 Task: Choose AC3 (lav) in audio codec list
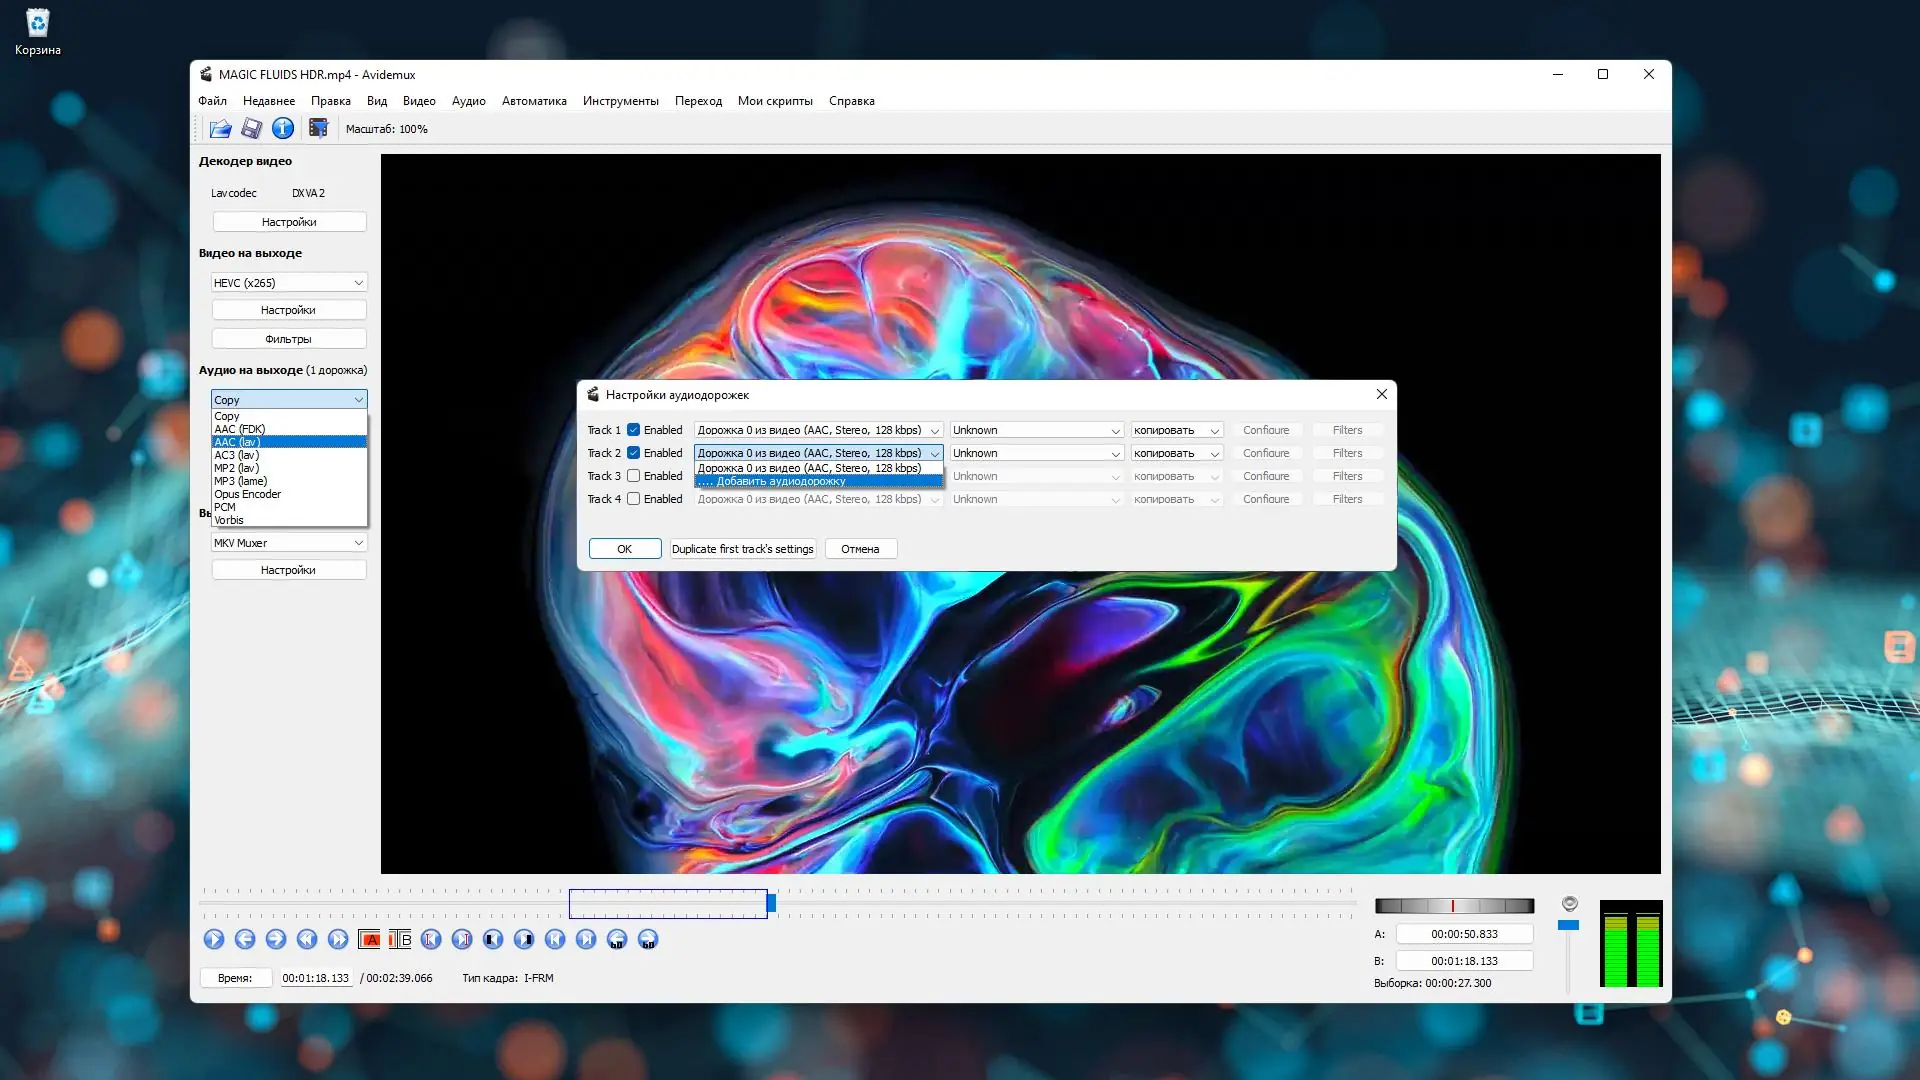click(237, 455)
